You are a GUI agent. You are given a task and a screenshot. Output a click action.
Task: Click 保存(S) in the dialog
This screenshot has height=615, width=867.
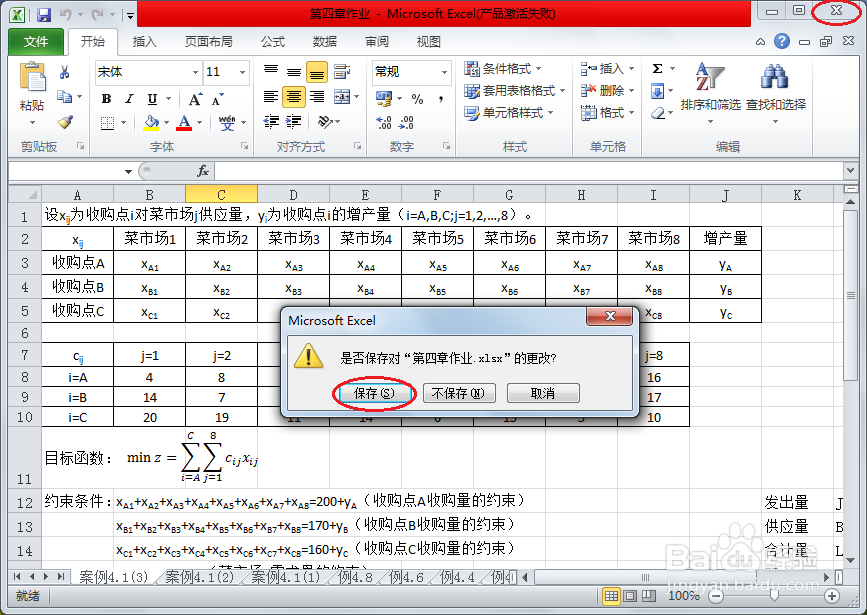[x=374, y=393]
